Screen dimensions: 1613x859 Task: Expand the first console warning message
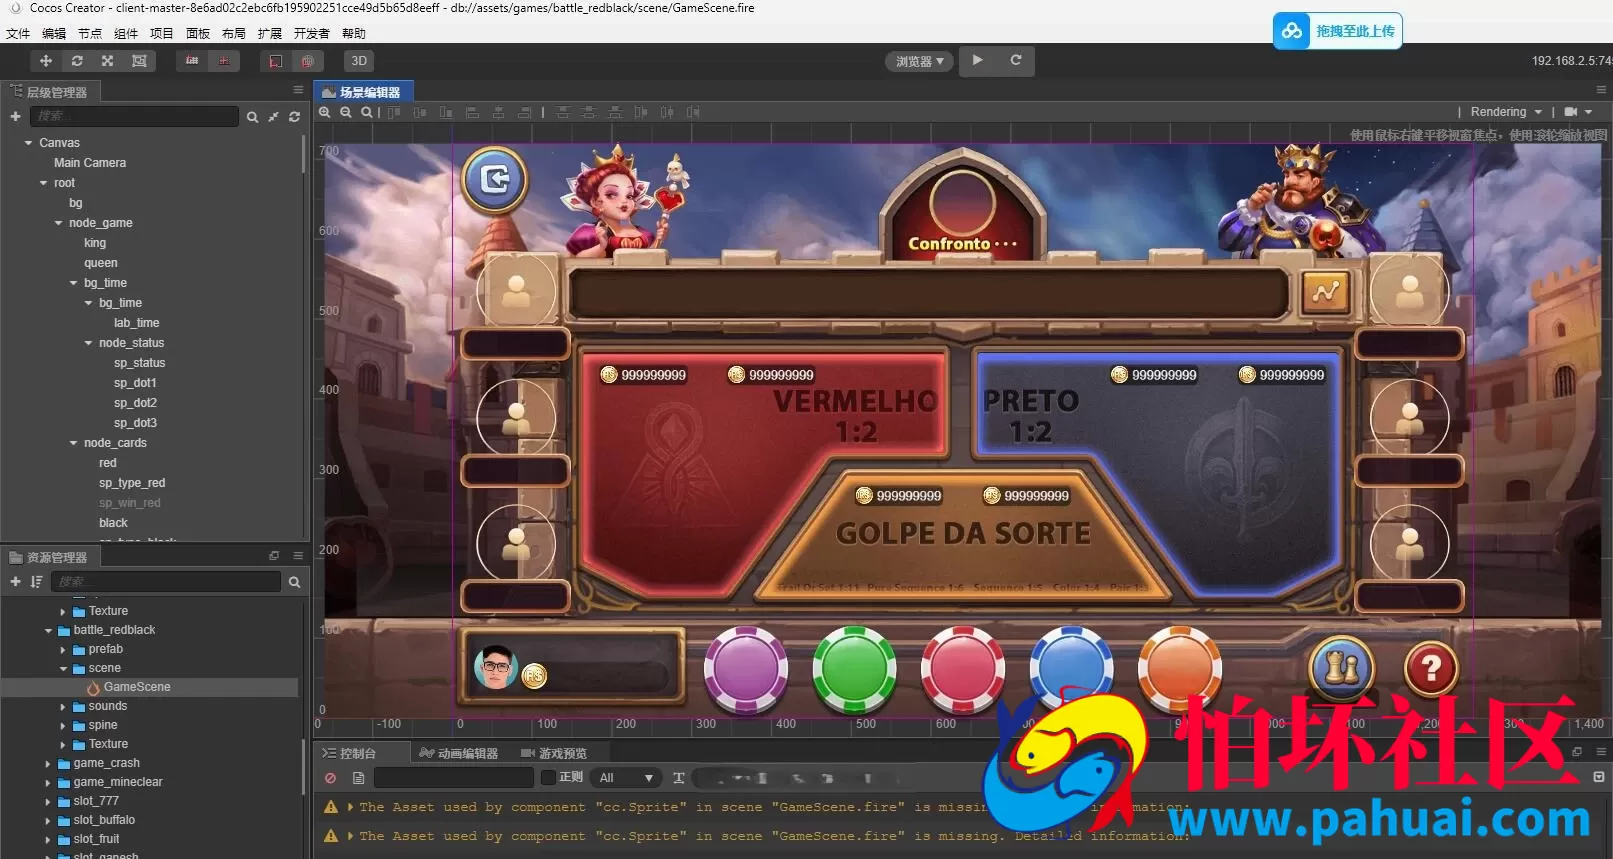click(350, 807)
